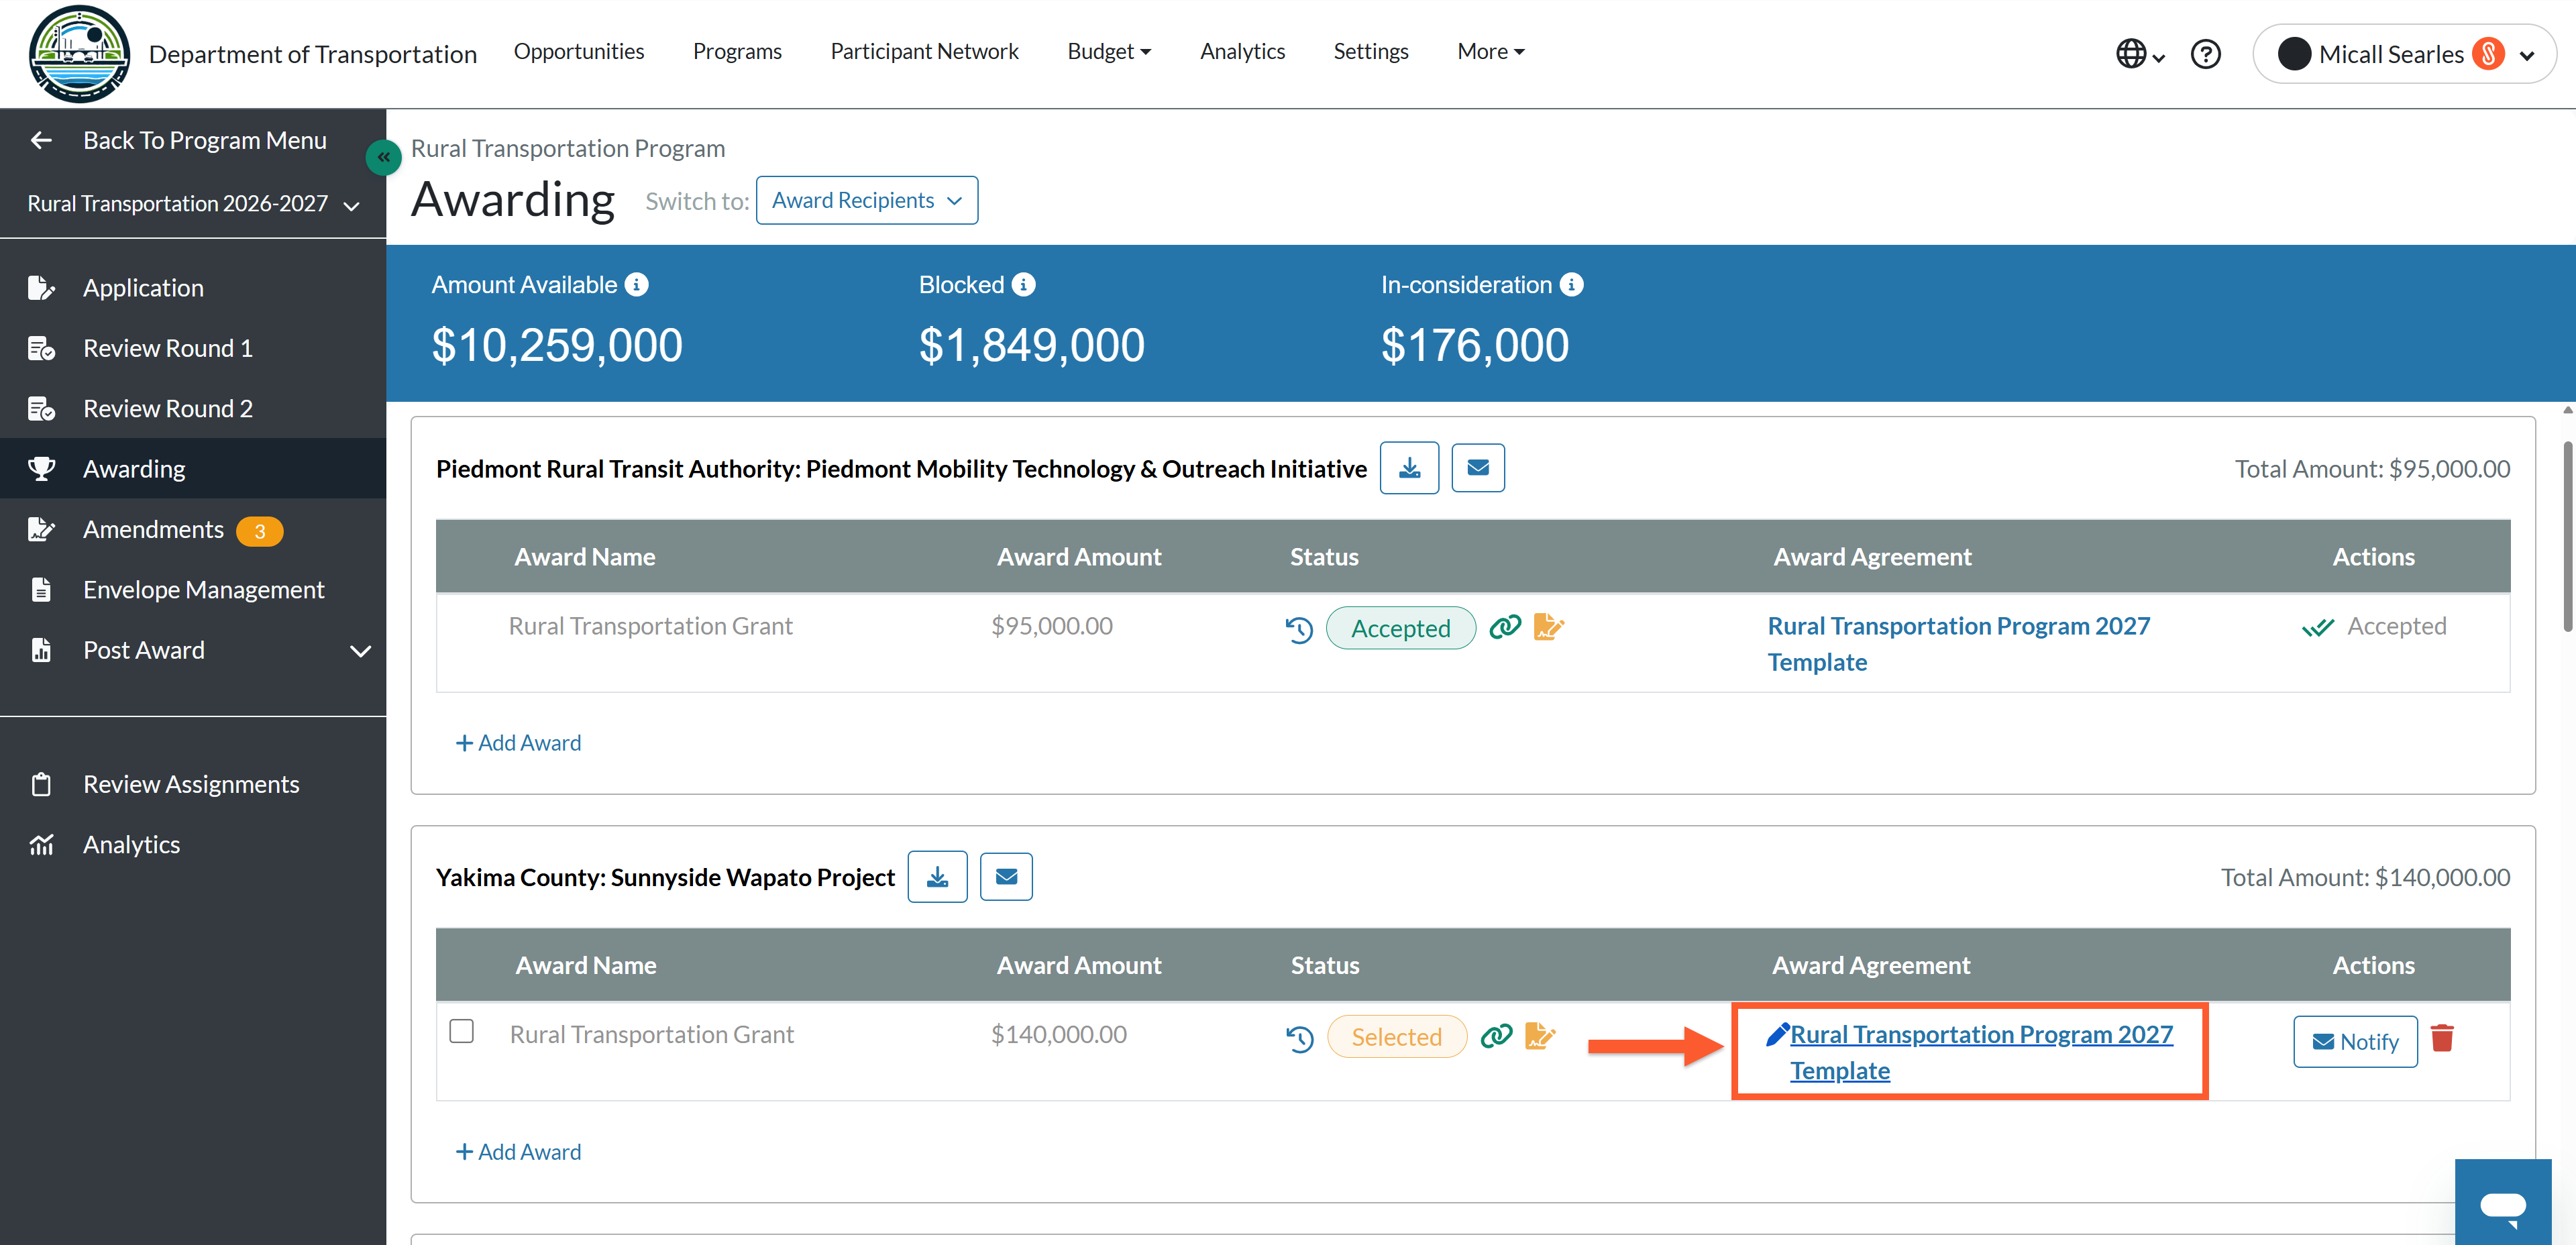This screenshot has height=1245, width=2576.
Task: Open the Piedmont award agreement template link
Action: 1958,644
